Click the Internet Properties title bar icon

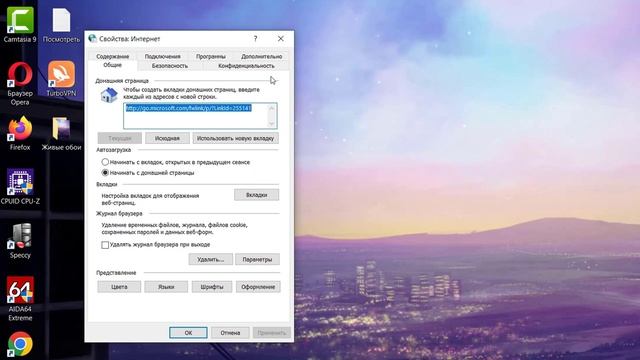click(92, 38)
